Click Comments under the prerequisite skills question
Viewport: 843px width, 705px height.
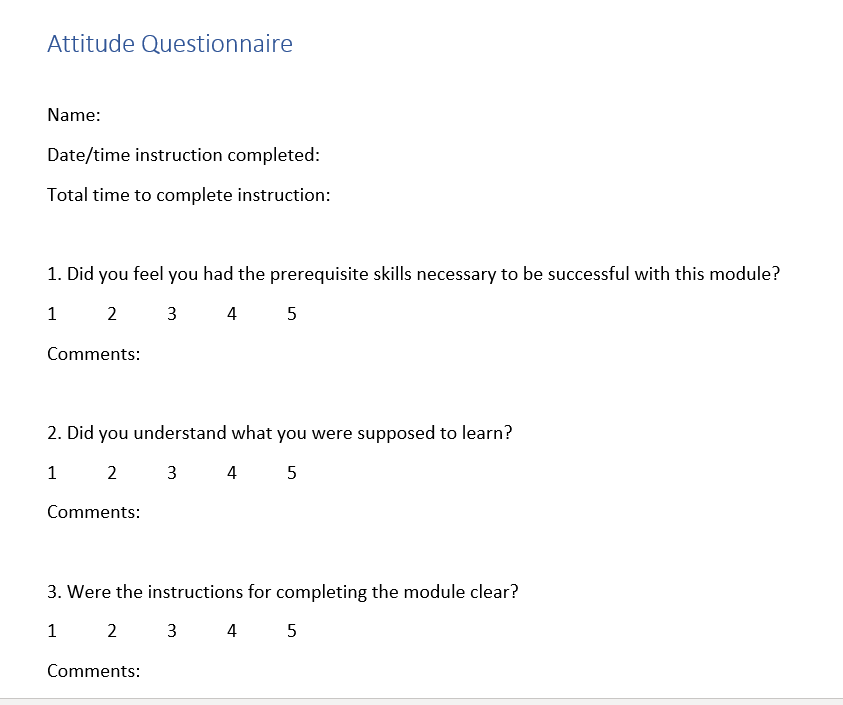click(93, 354)
